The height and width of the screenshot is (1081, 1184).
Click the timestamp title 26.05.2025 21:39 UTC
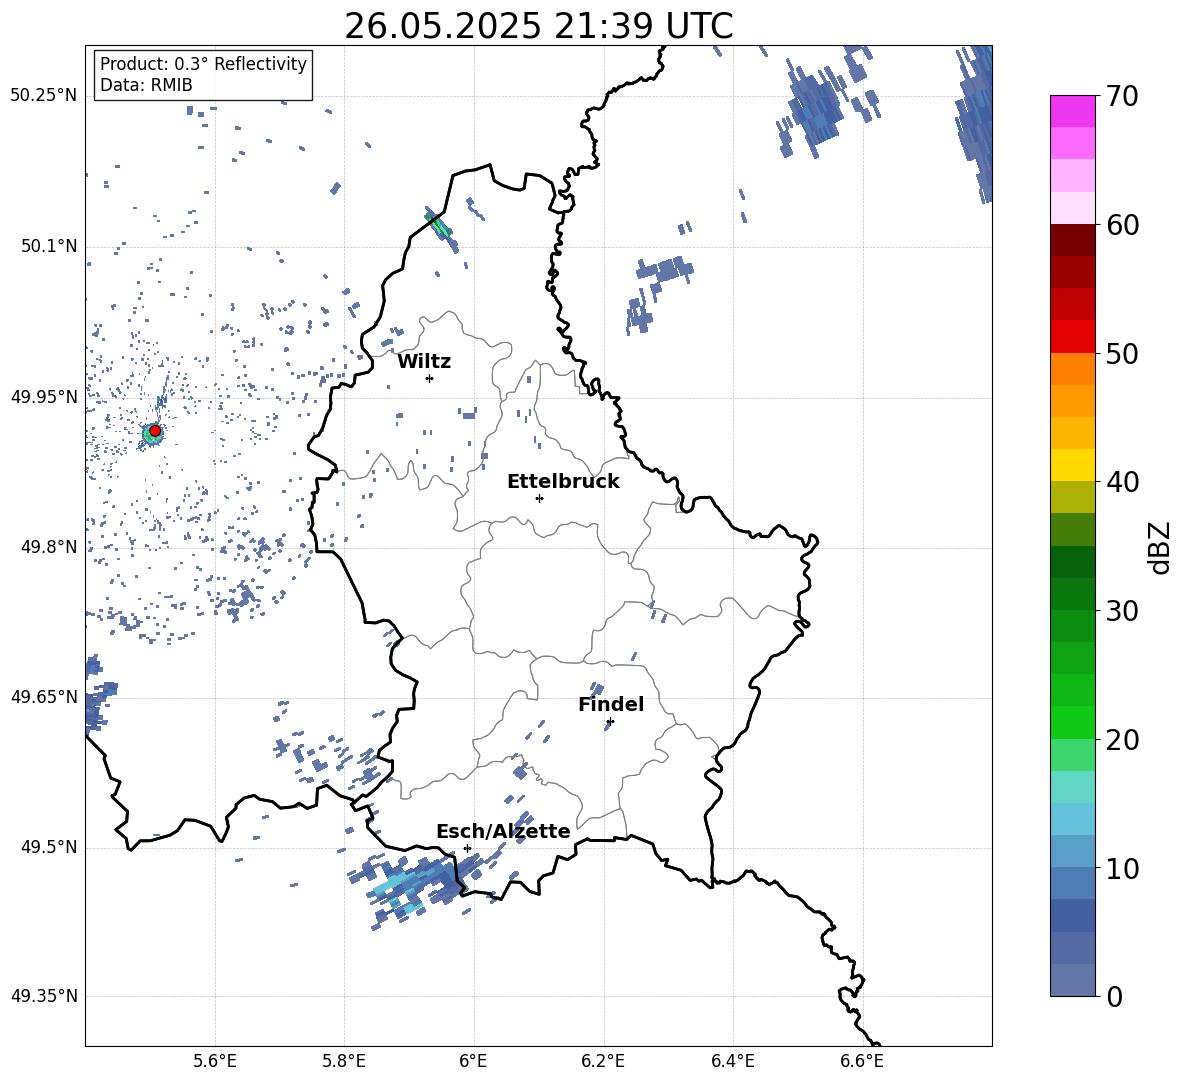pyautogui.click(x=538, y=26)
